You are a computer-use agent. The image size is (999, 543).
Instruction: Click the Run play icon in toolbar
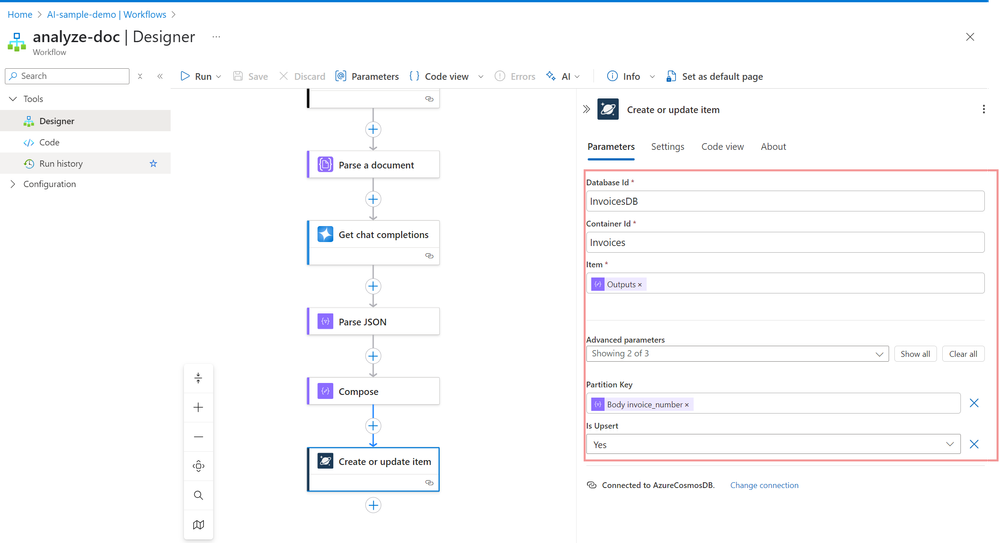tap(185, 76)
